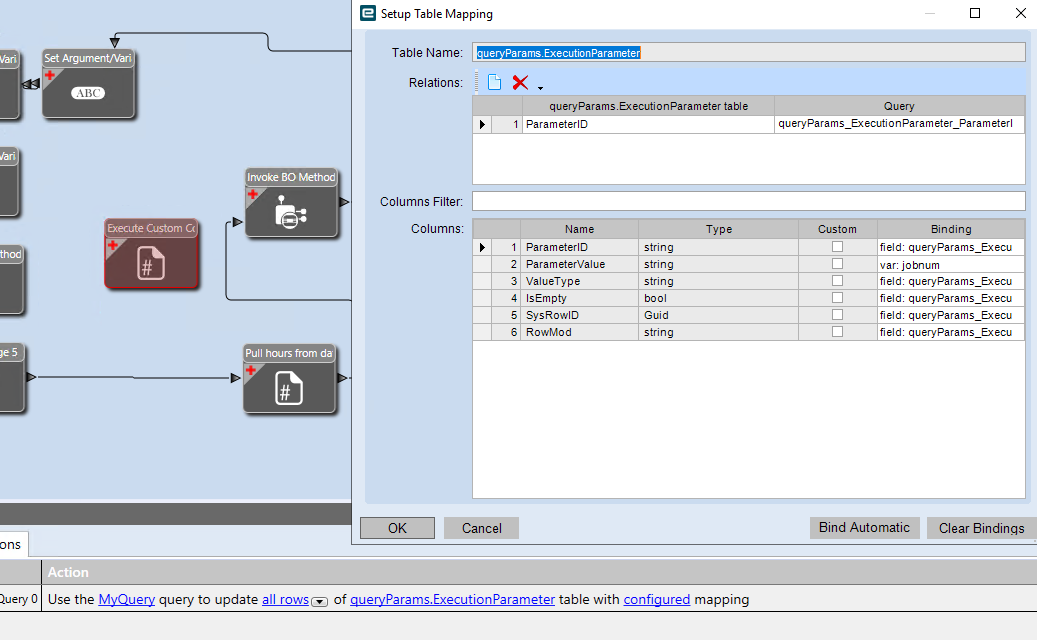Toggle Custom checkbox for ParameterValue row
The image size is (1037, 640).
837,264
